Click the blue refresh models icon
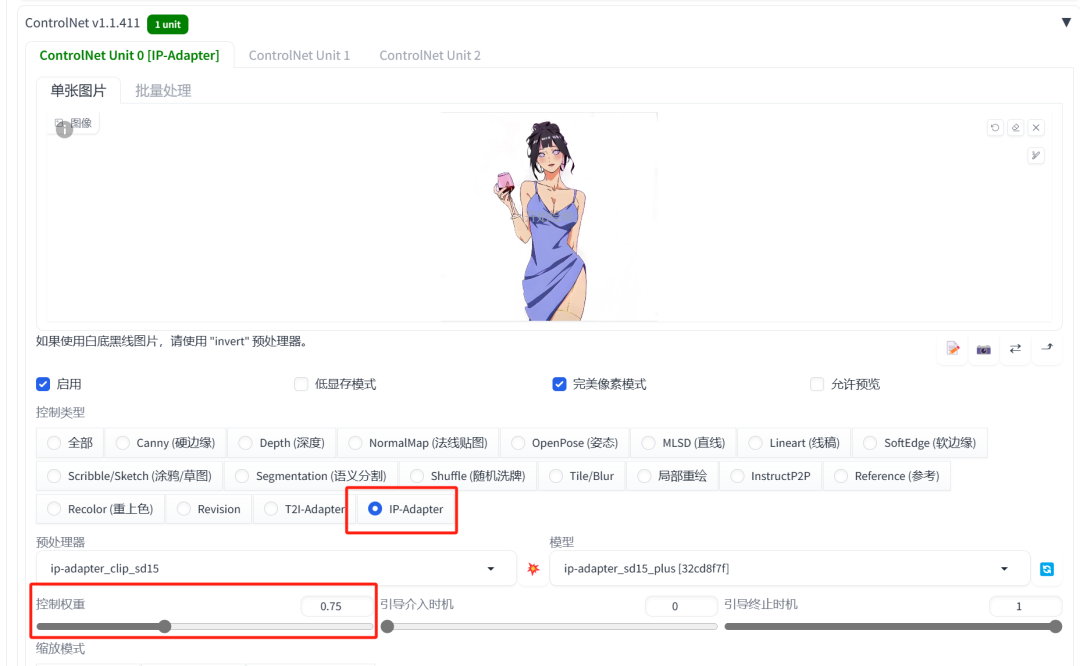 coord(1047,569)
